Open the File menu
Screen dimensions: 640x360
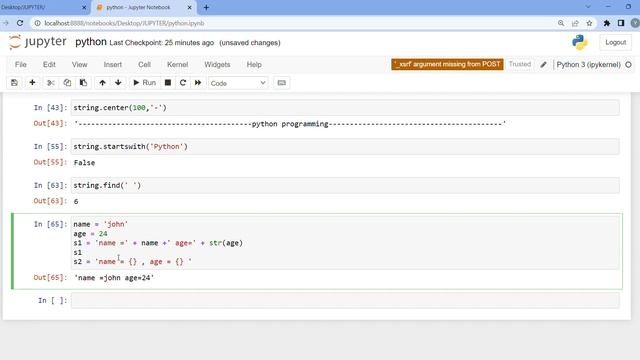(21, 64)
